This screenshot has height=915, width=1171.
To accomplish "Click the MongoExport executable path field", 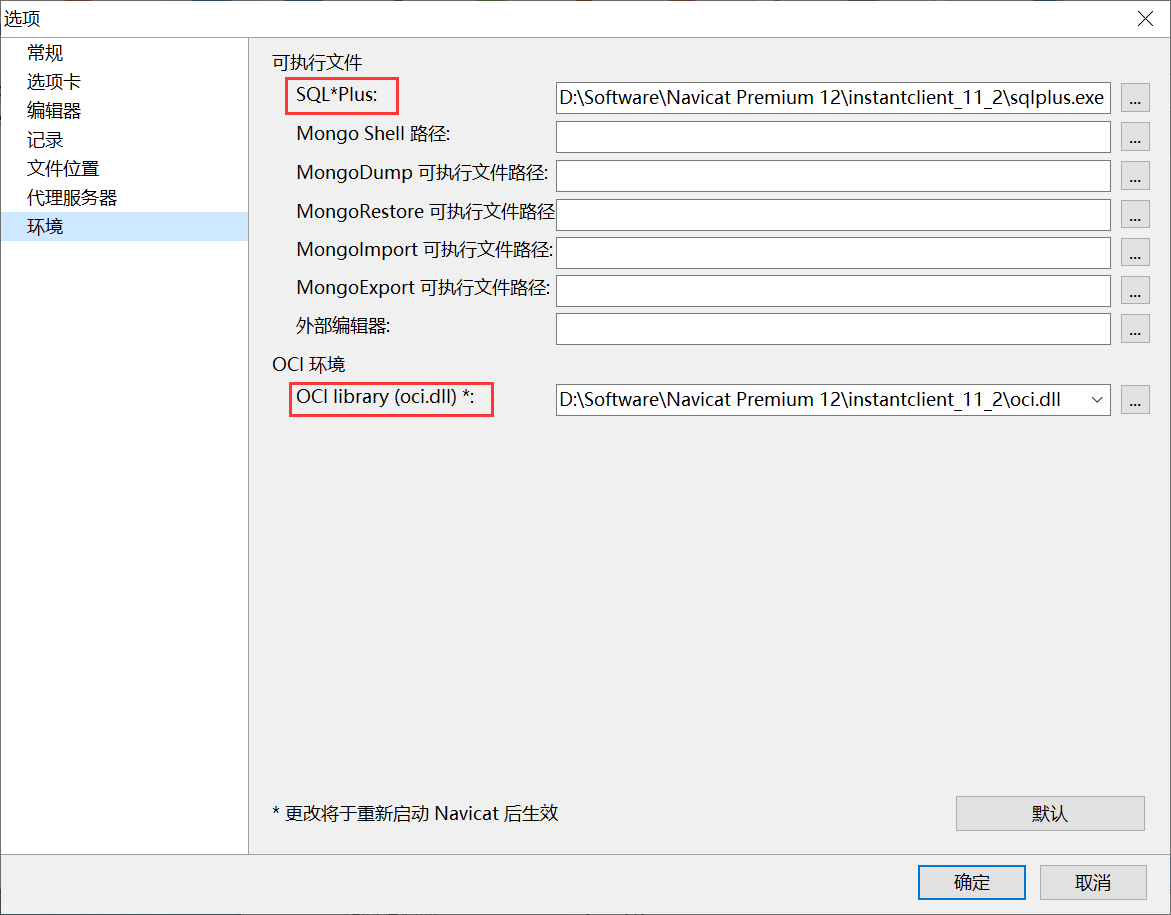I will pos(833,291).
